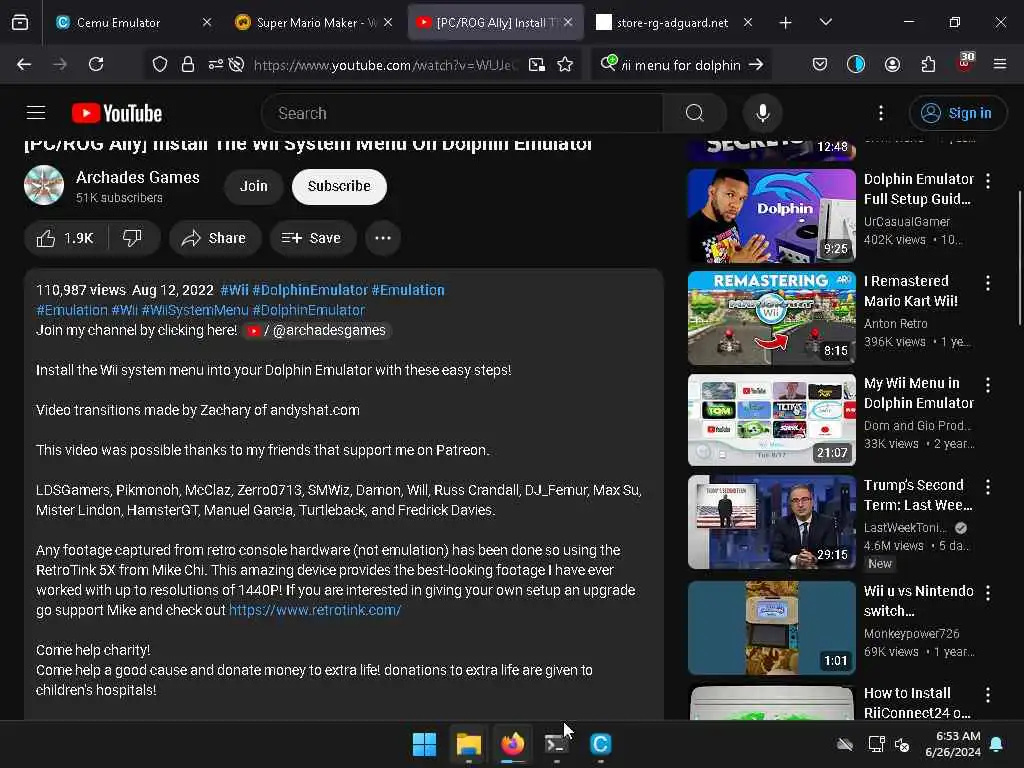Open the @archadesgames channel link
Viewport: 1024px width, 768px height.
[x=317, y=330]
